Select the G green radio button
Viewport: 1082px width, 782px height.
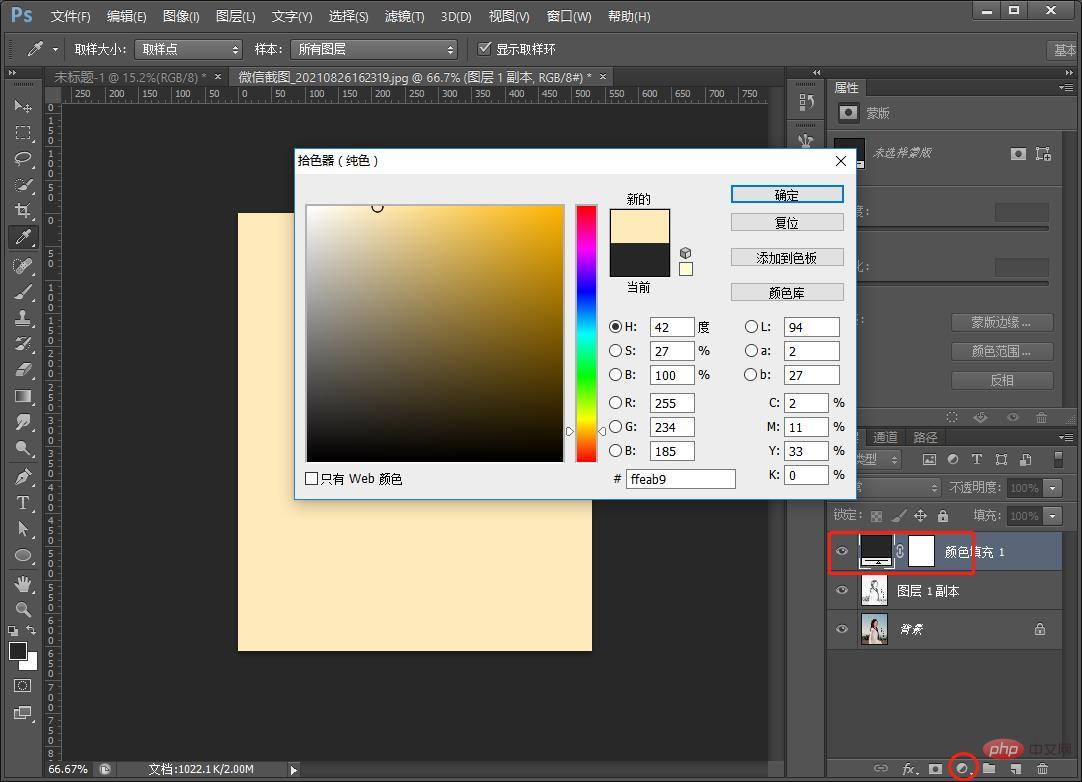(616, 427)
